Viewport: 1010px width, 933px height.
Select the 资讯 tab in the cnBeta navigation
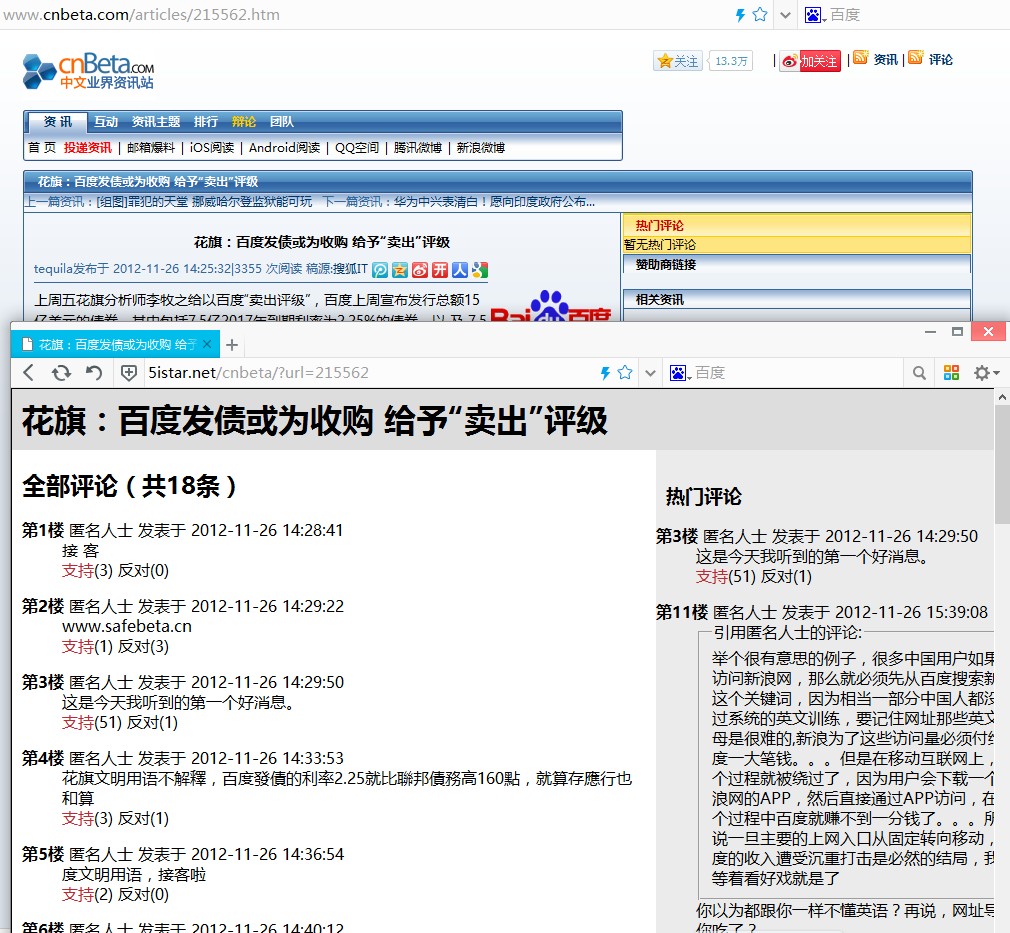[57, 122]
